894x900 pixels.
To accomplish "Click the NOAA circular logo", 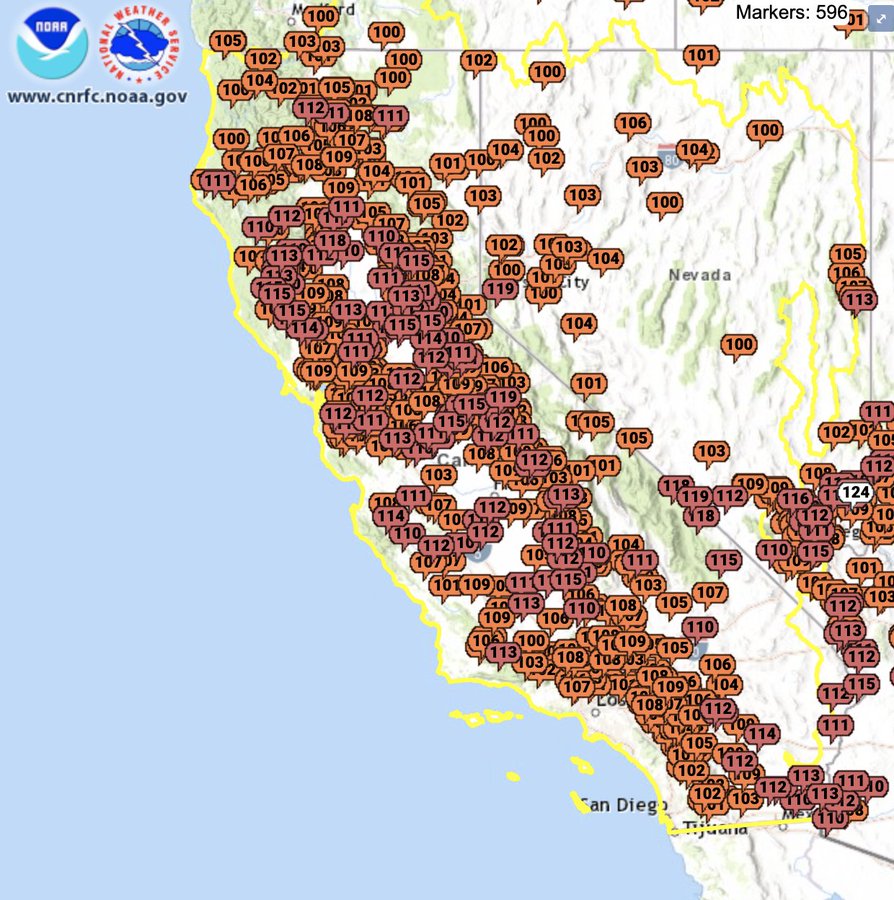I will click(x=52, y=43).
